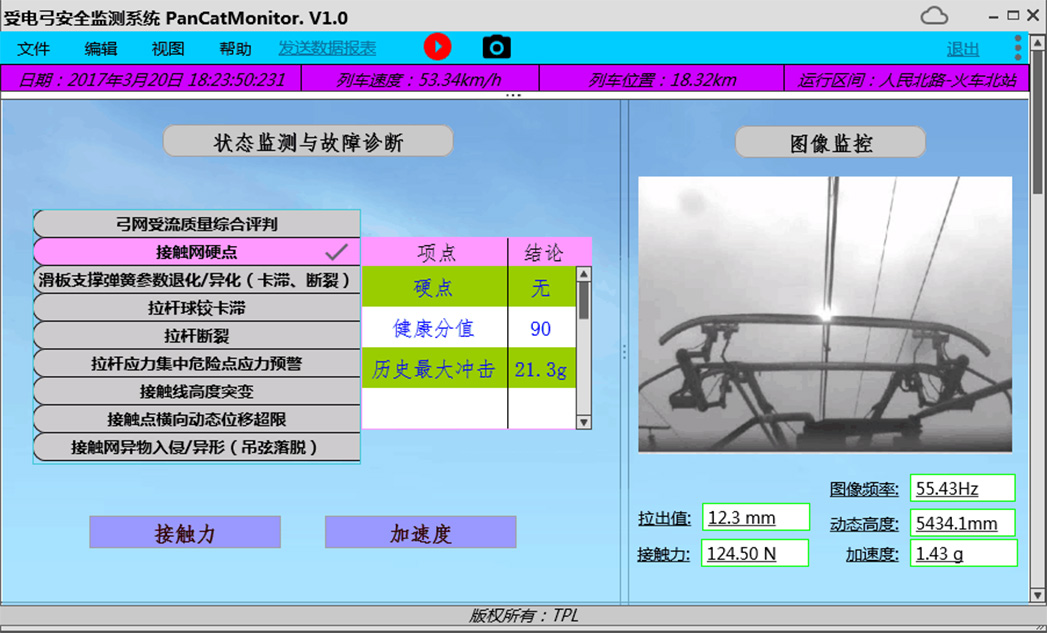Select the 接触线高度突变 item

[197, 391]
